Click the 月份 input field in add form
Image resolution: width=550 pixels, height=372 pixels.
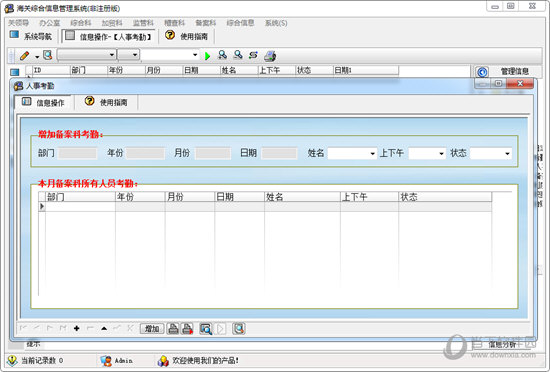pyautogui.click(x=213, y=153)
